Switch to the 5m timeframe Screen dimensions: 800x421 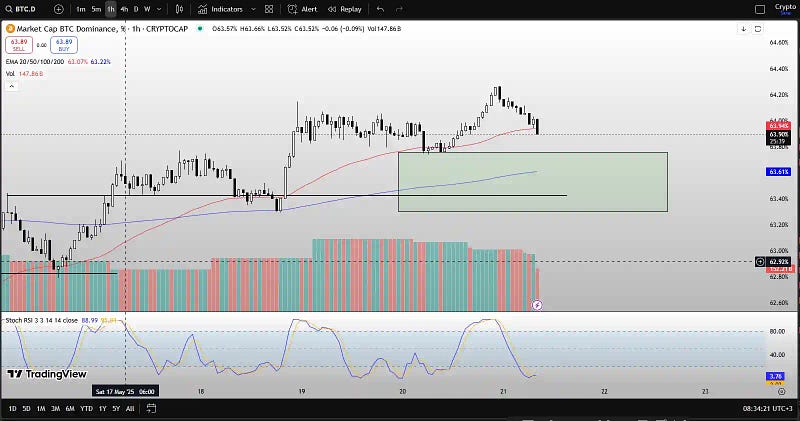(x=96, y=9)
